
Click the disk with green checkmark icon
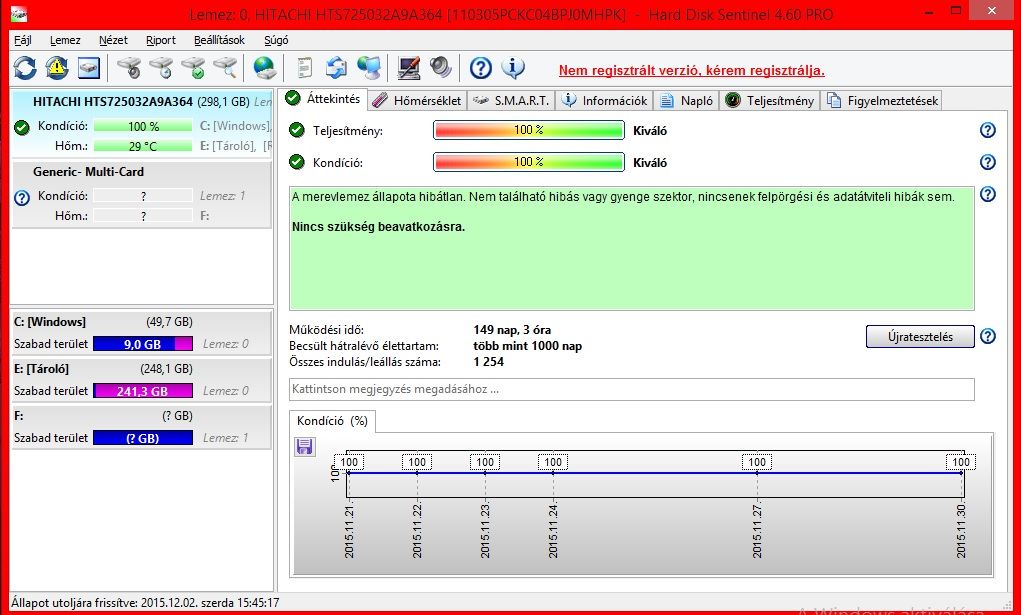[x=193, y=68]
